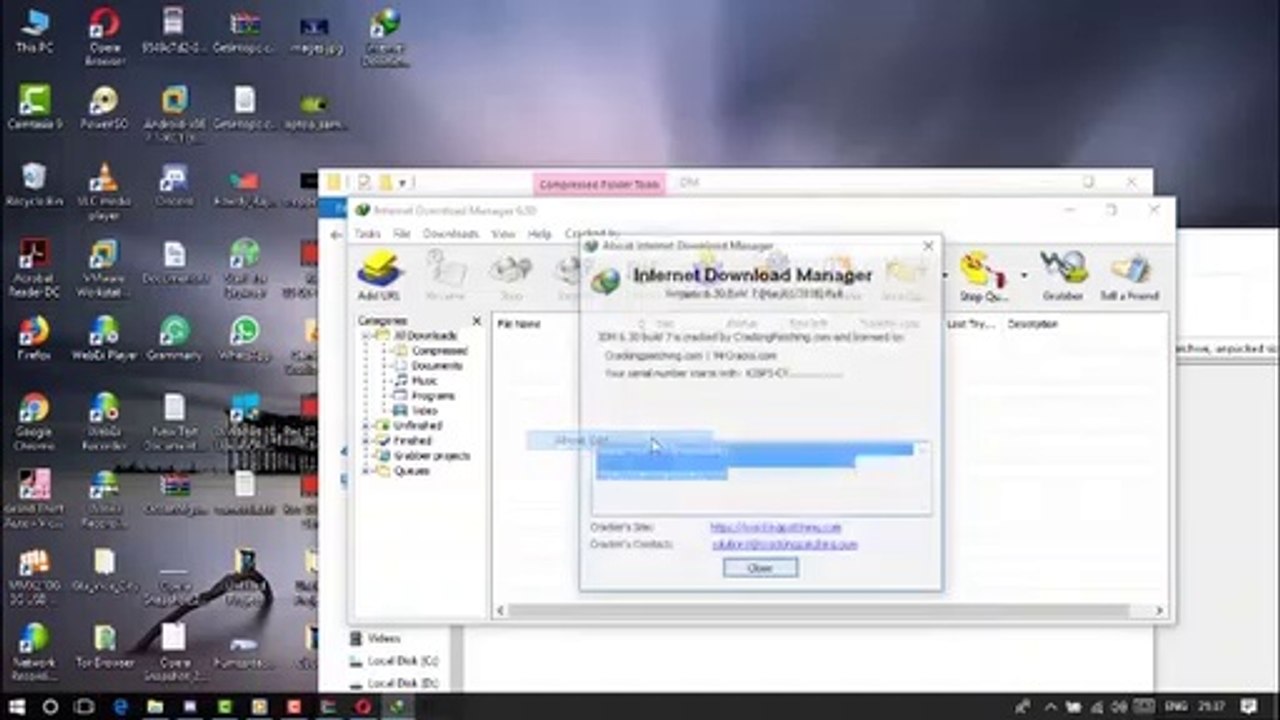The image size is (1280, 720).
Task: Click the dimmed Resume toolbar icon
Action: tap(443, 275)
